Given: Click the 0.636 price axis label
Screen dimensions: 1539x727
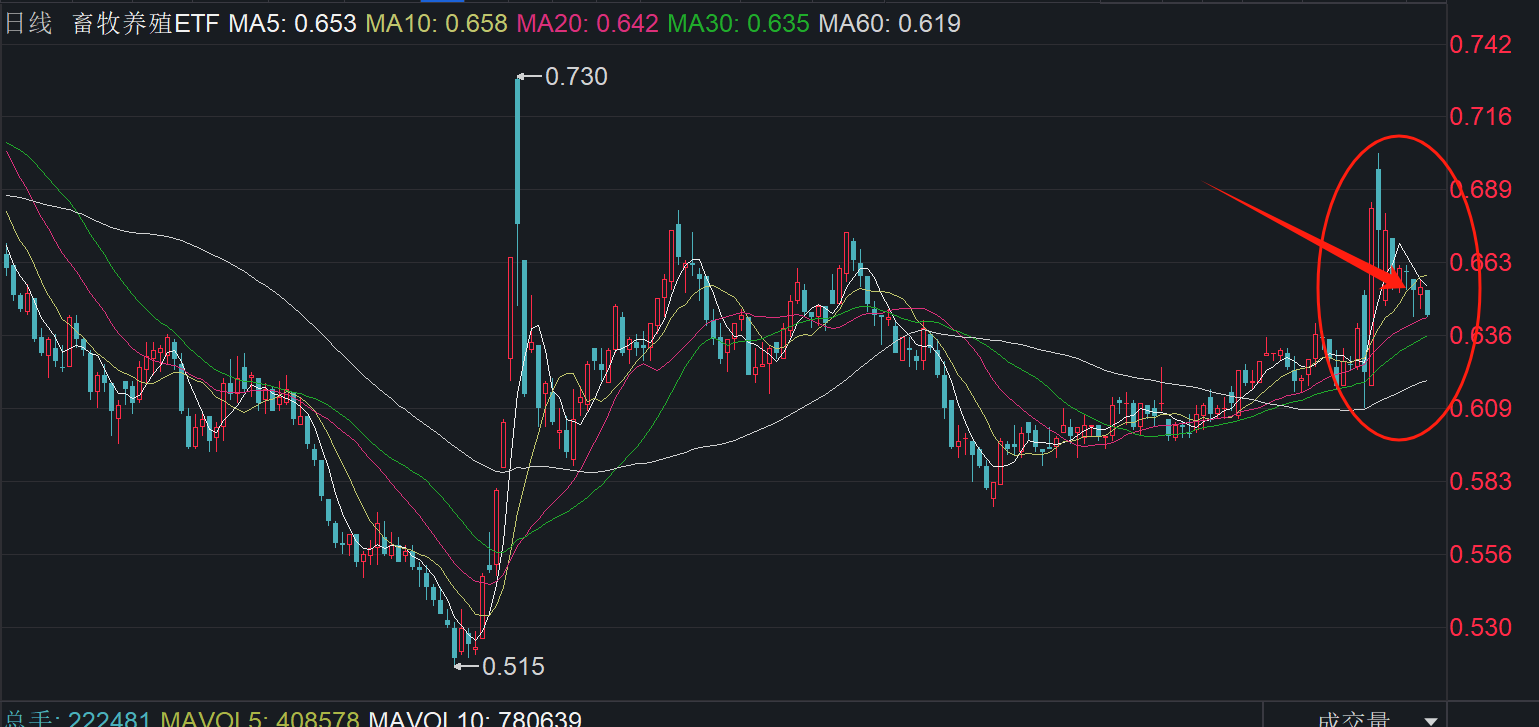Looking at the screenshot, I should pos(1481,335).
